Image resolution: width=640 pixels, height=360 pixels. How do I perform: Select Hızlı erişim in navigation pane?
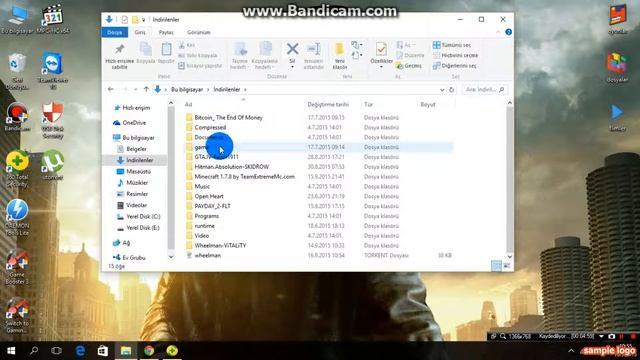coord(136,108)
